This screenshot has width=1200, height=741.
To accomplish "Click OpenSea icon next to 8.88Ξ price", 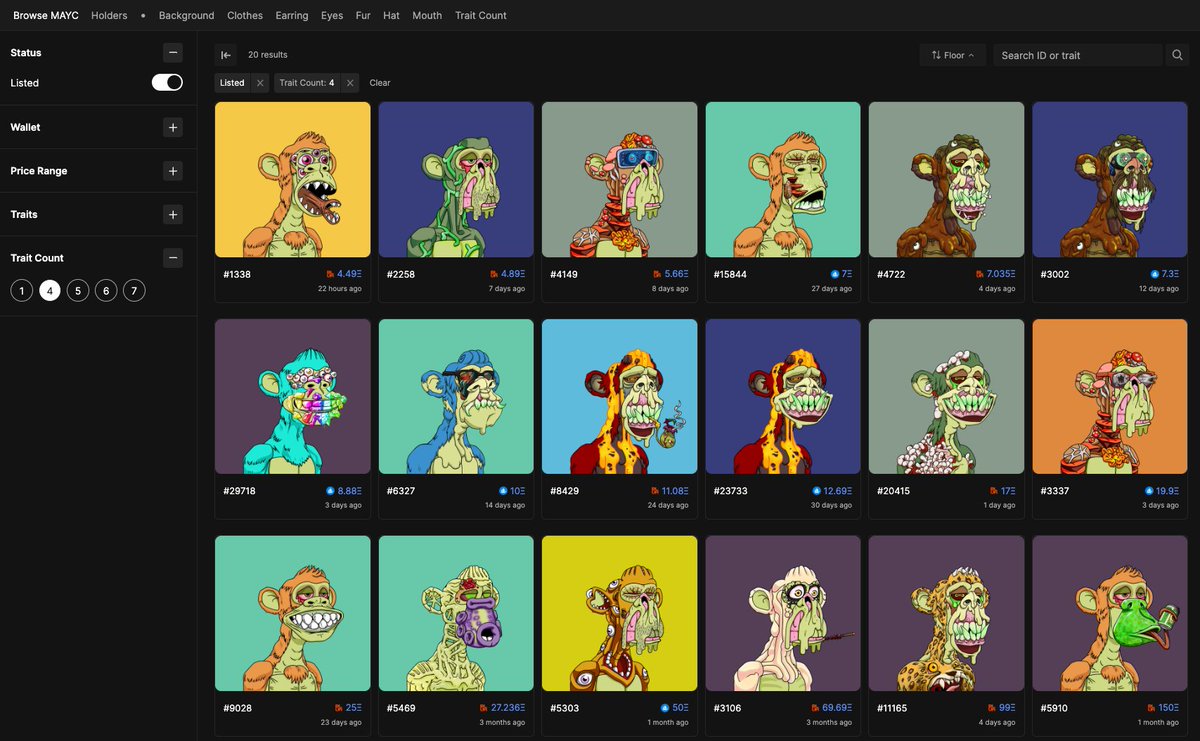I will (x=330, y=491).
